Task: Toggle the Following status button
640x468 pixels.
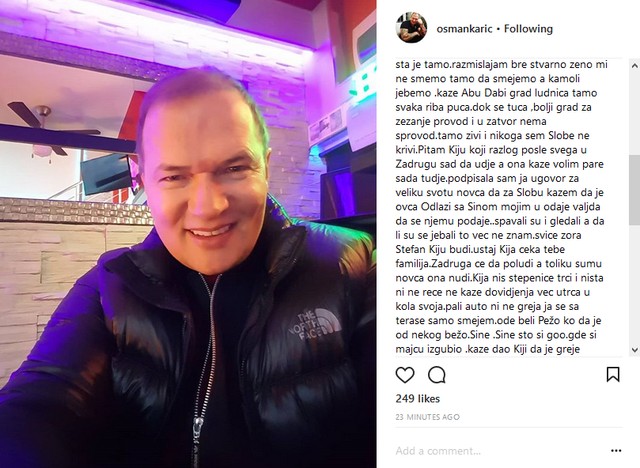Action: (528, 29)
